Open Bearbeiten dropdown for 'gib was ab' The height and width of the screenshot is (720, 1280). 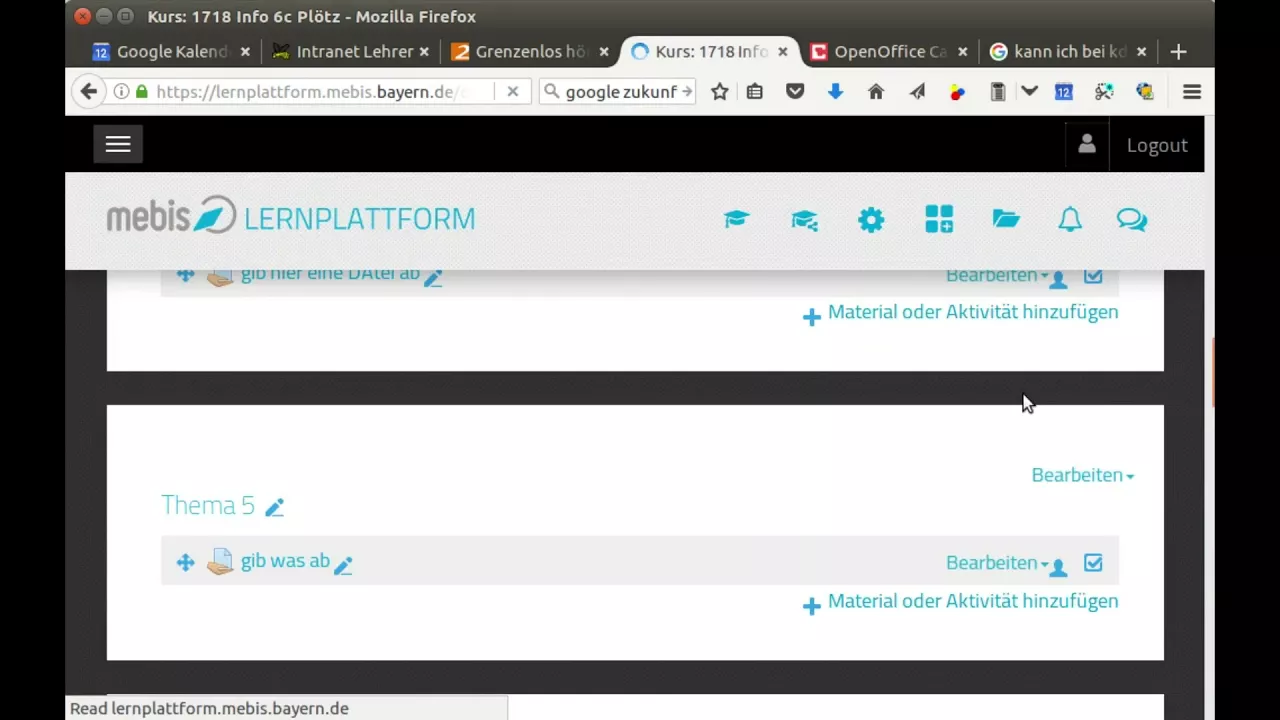997,562
